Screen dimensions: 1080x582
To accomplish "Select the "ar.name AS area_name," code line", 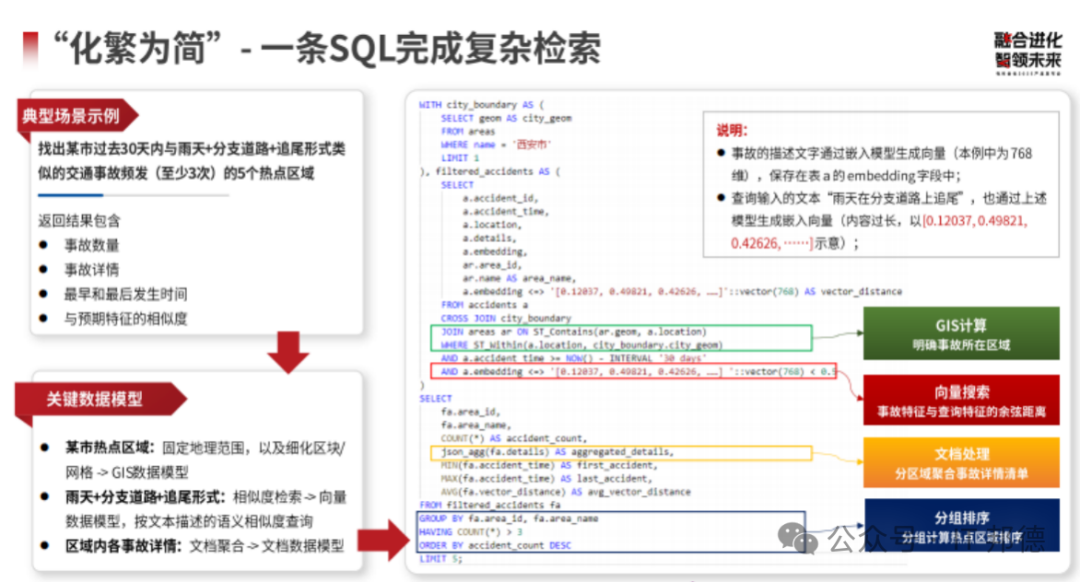I will [520, 278].
